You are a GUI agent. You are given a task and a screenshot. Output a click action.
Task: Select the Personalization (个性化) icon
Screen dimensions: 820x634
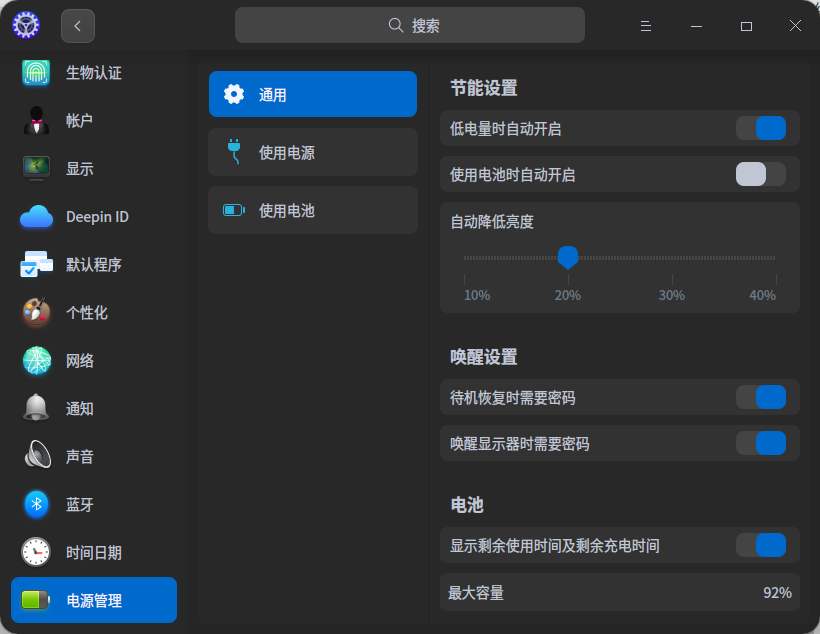[36, 312]
